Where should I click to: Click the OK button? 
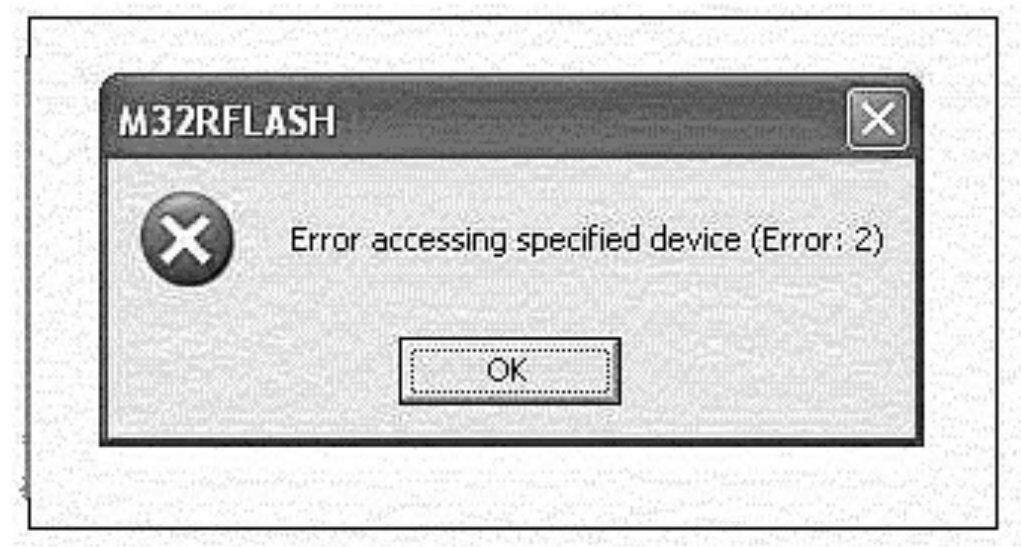point(510,371)
